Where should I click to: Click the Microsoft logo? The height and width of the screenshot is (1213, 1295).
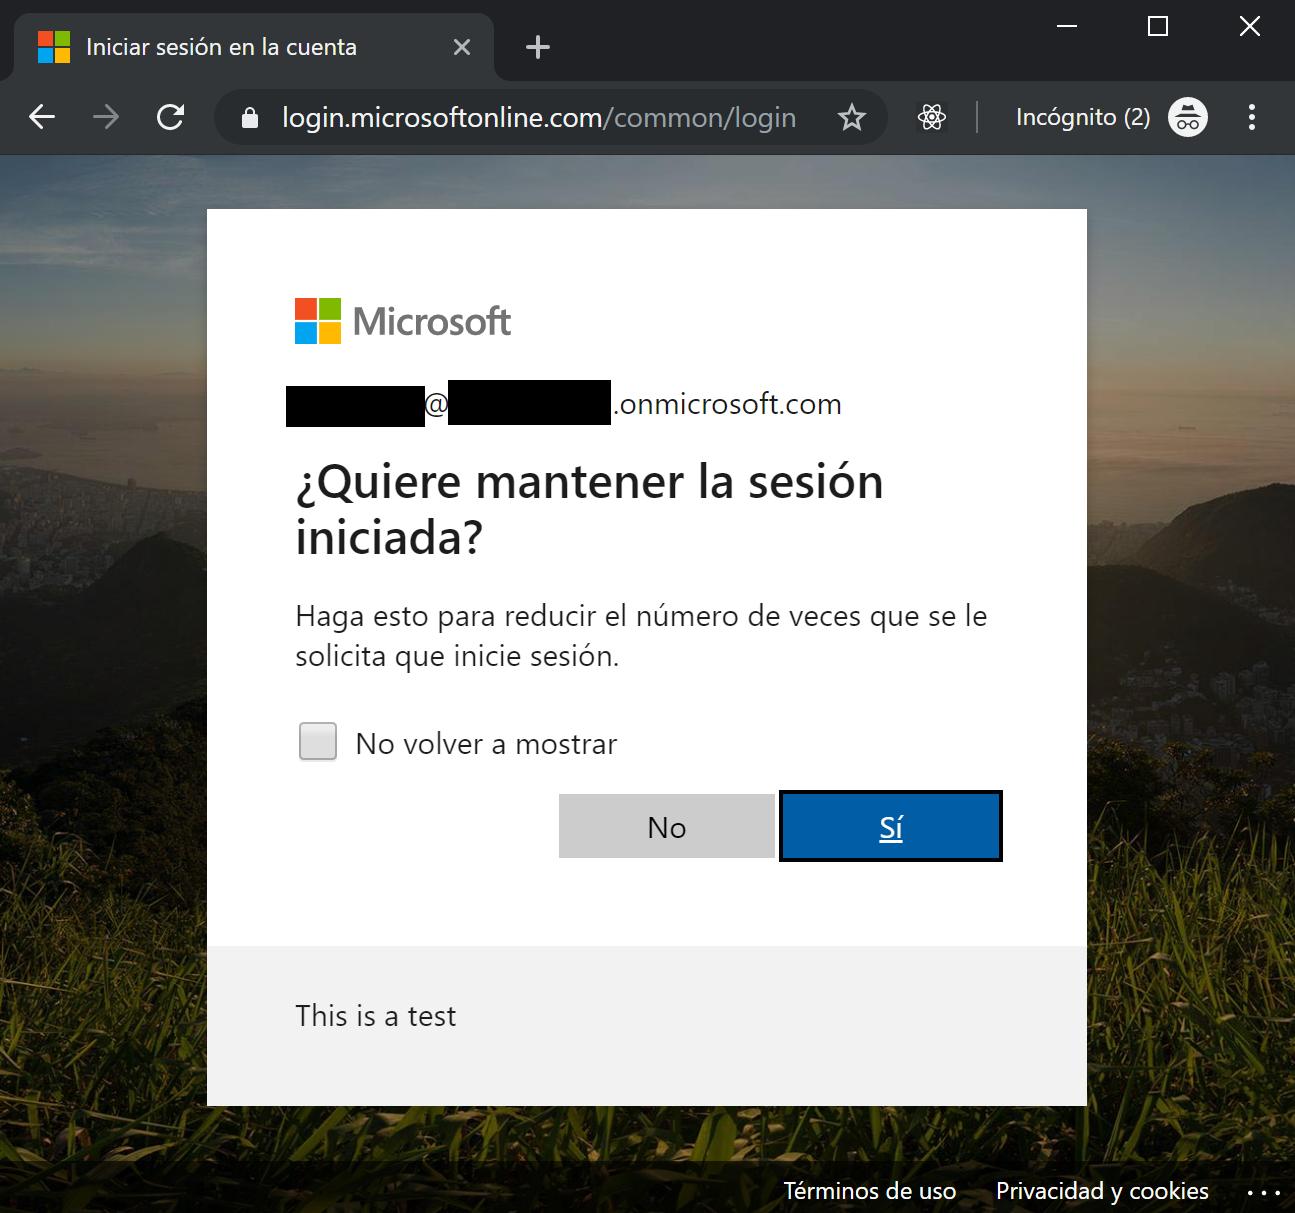click(x=403, y=321)
